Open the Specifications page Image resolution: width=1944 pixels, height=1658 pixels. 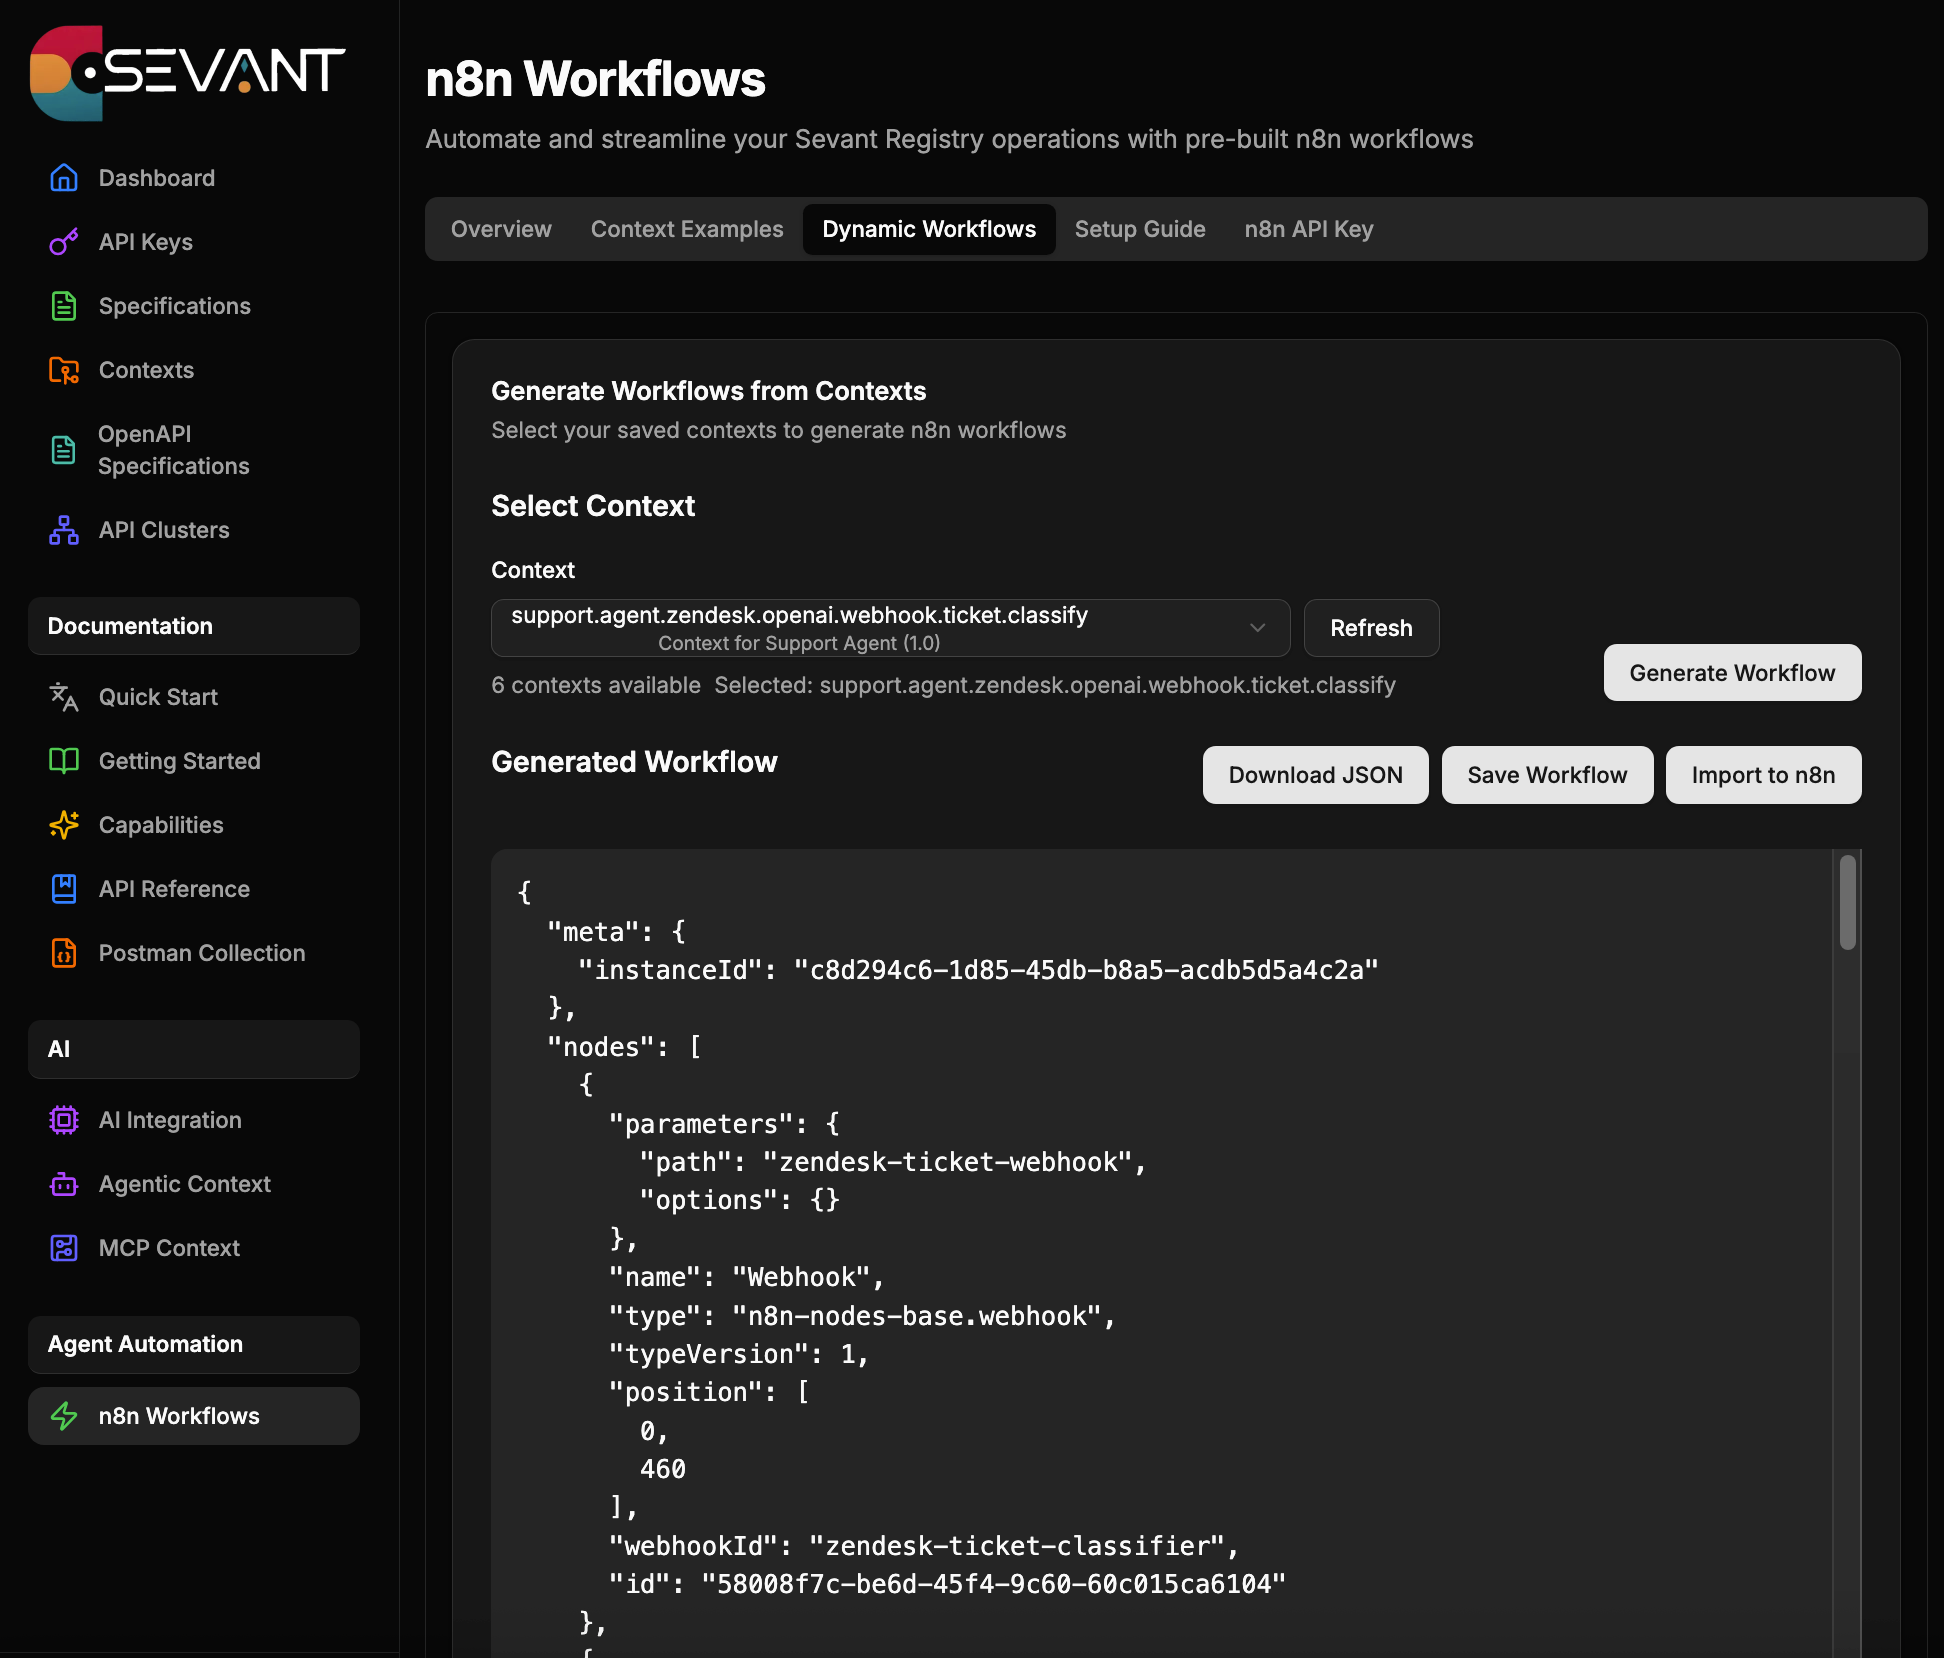(175, 306)
